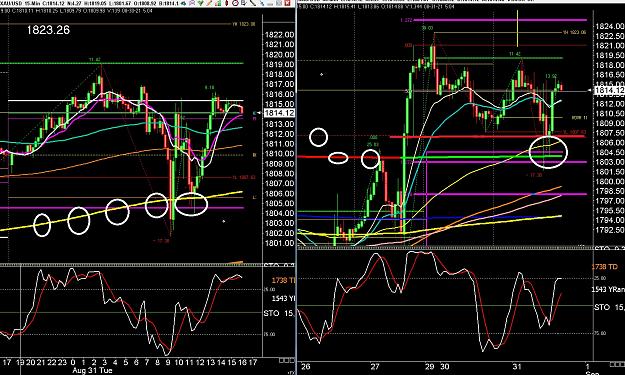Click the 1823.26 text label on left chart
Viewport: 625px width, 375px height.
48,30
